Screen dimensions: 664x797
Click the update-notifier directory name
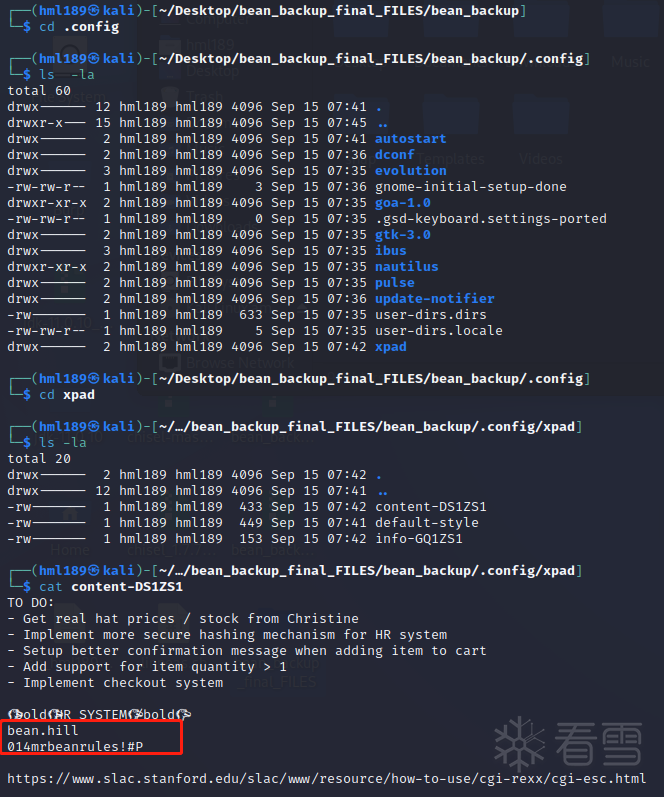434,299
